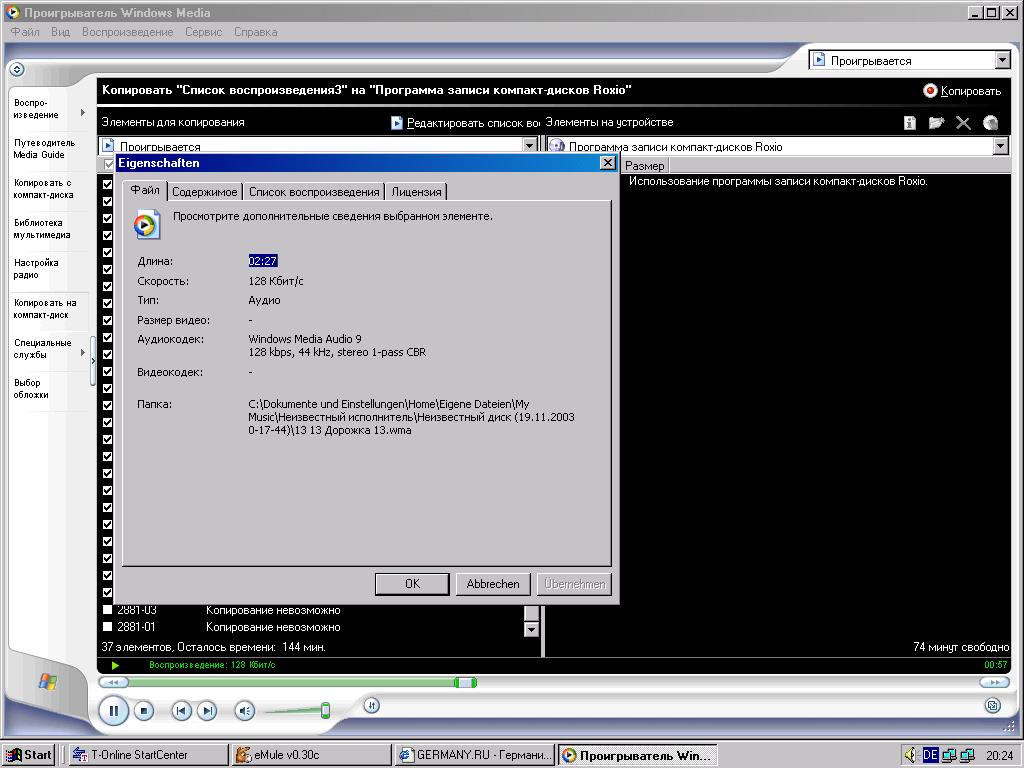Check the 2881-01 item checkbox
Image resolution: width=1024 pixels, height=768 pixels.
pyautogui.click(x=108, y=627)
